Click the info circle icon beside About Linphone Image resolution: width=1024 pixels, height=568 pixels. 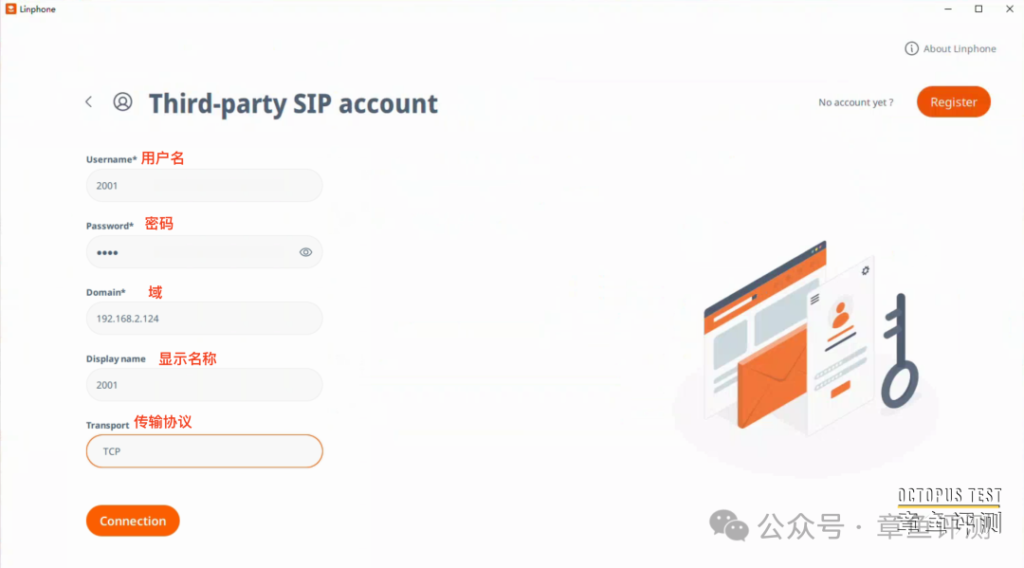point(911,48)
